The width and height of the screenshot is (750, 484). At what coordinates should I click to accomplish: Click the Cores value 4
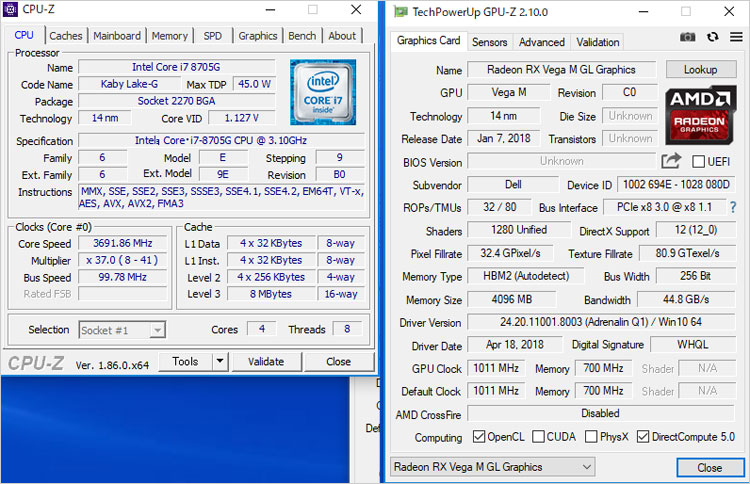pos(262,329)
